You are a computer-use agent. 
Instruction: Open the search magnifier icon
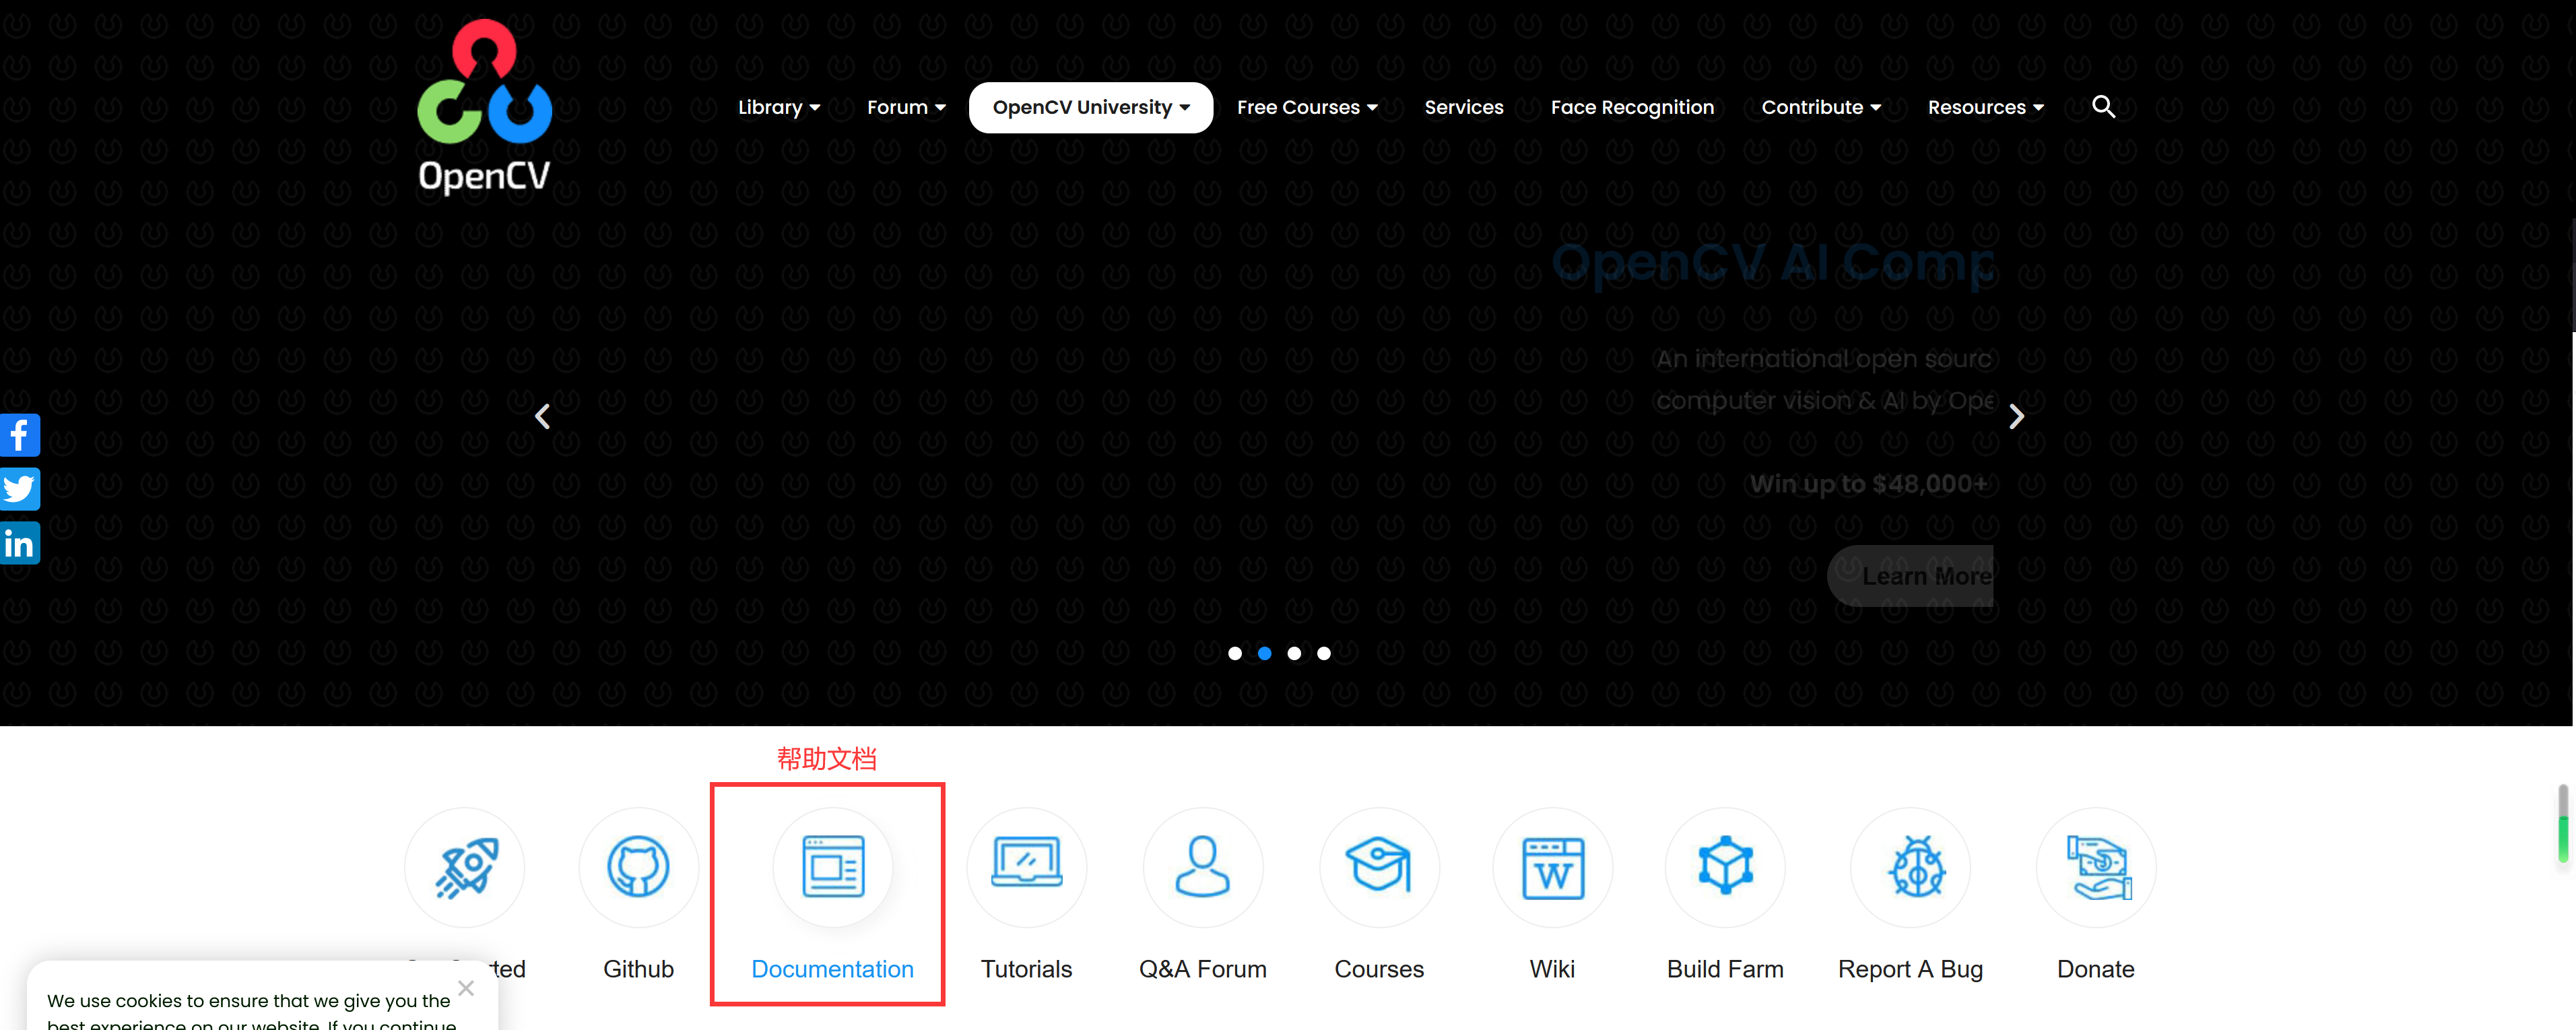(x=2103, y=107)
